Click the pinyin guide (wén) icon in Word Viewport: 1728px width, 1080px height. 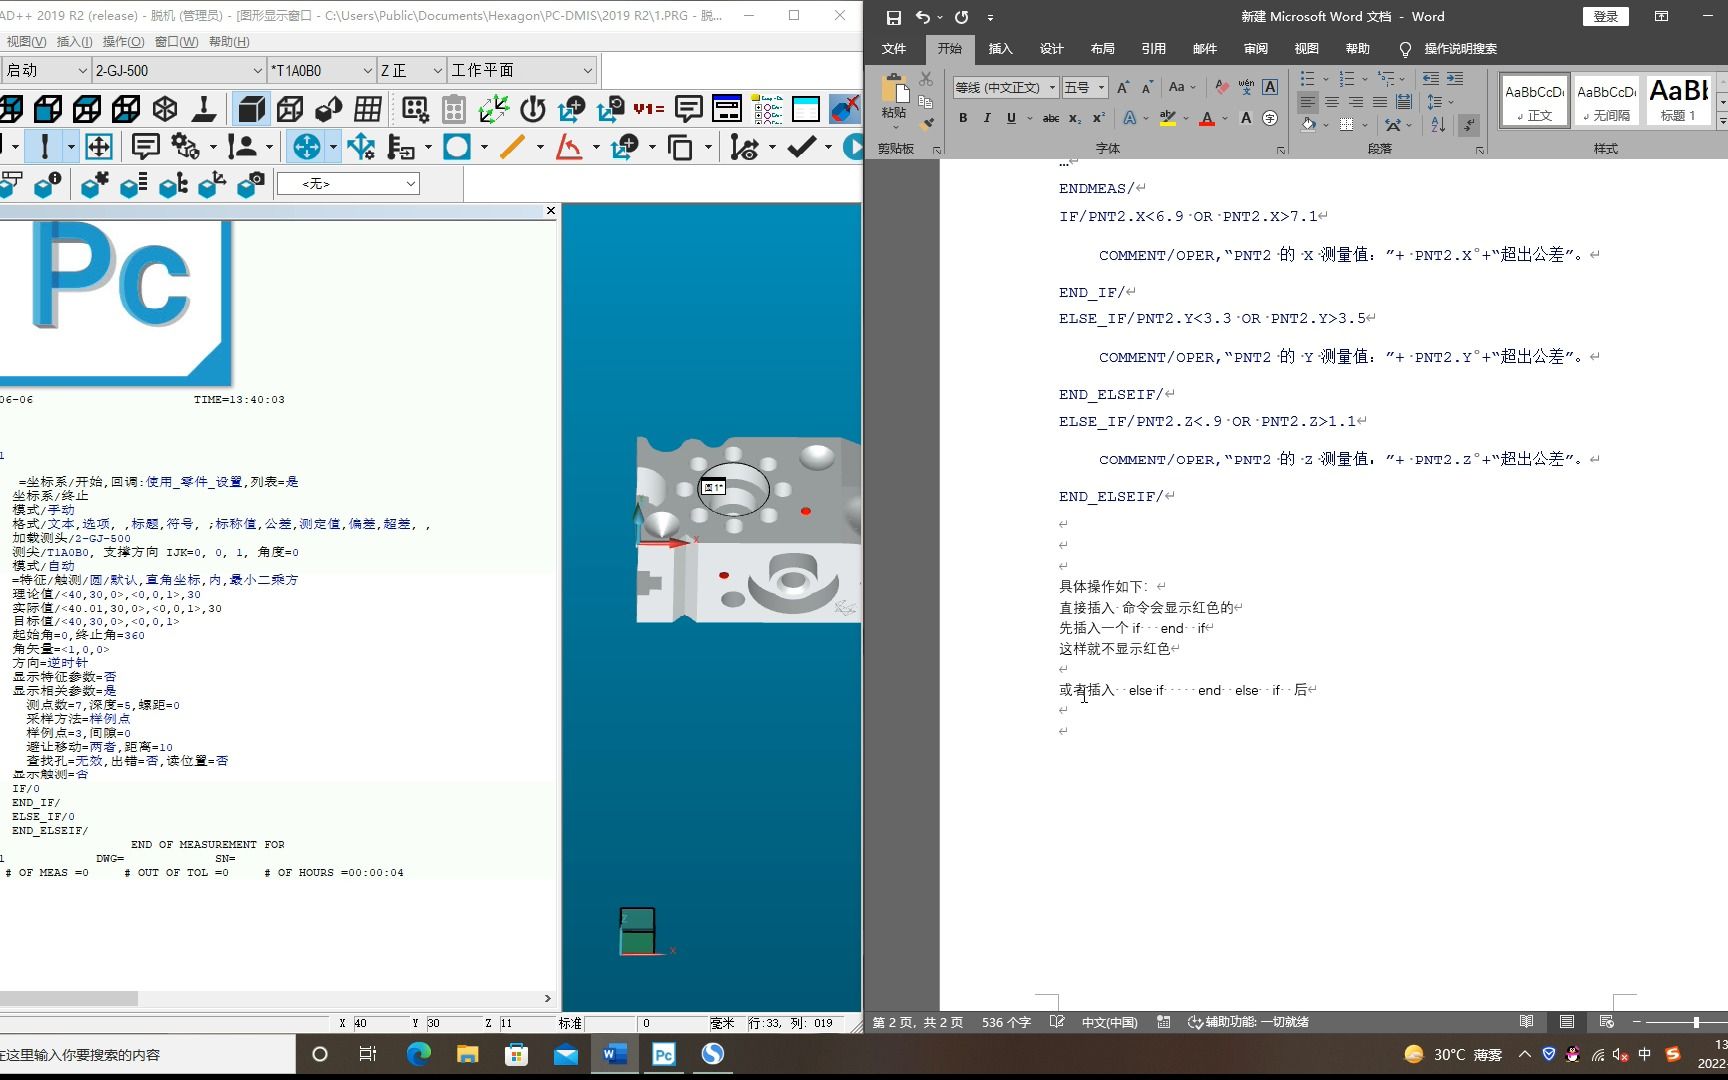tap(1247, 89)
